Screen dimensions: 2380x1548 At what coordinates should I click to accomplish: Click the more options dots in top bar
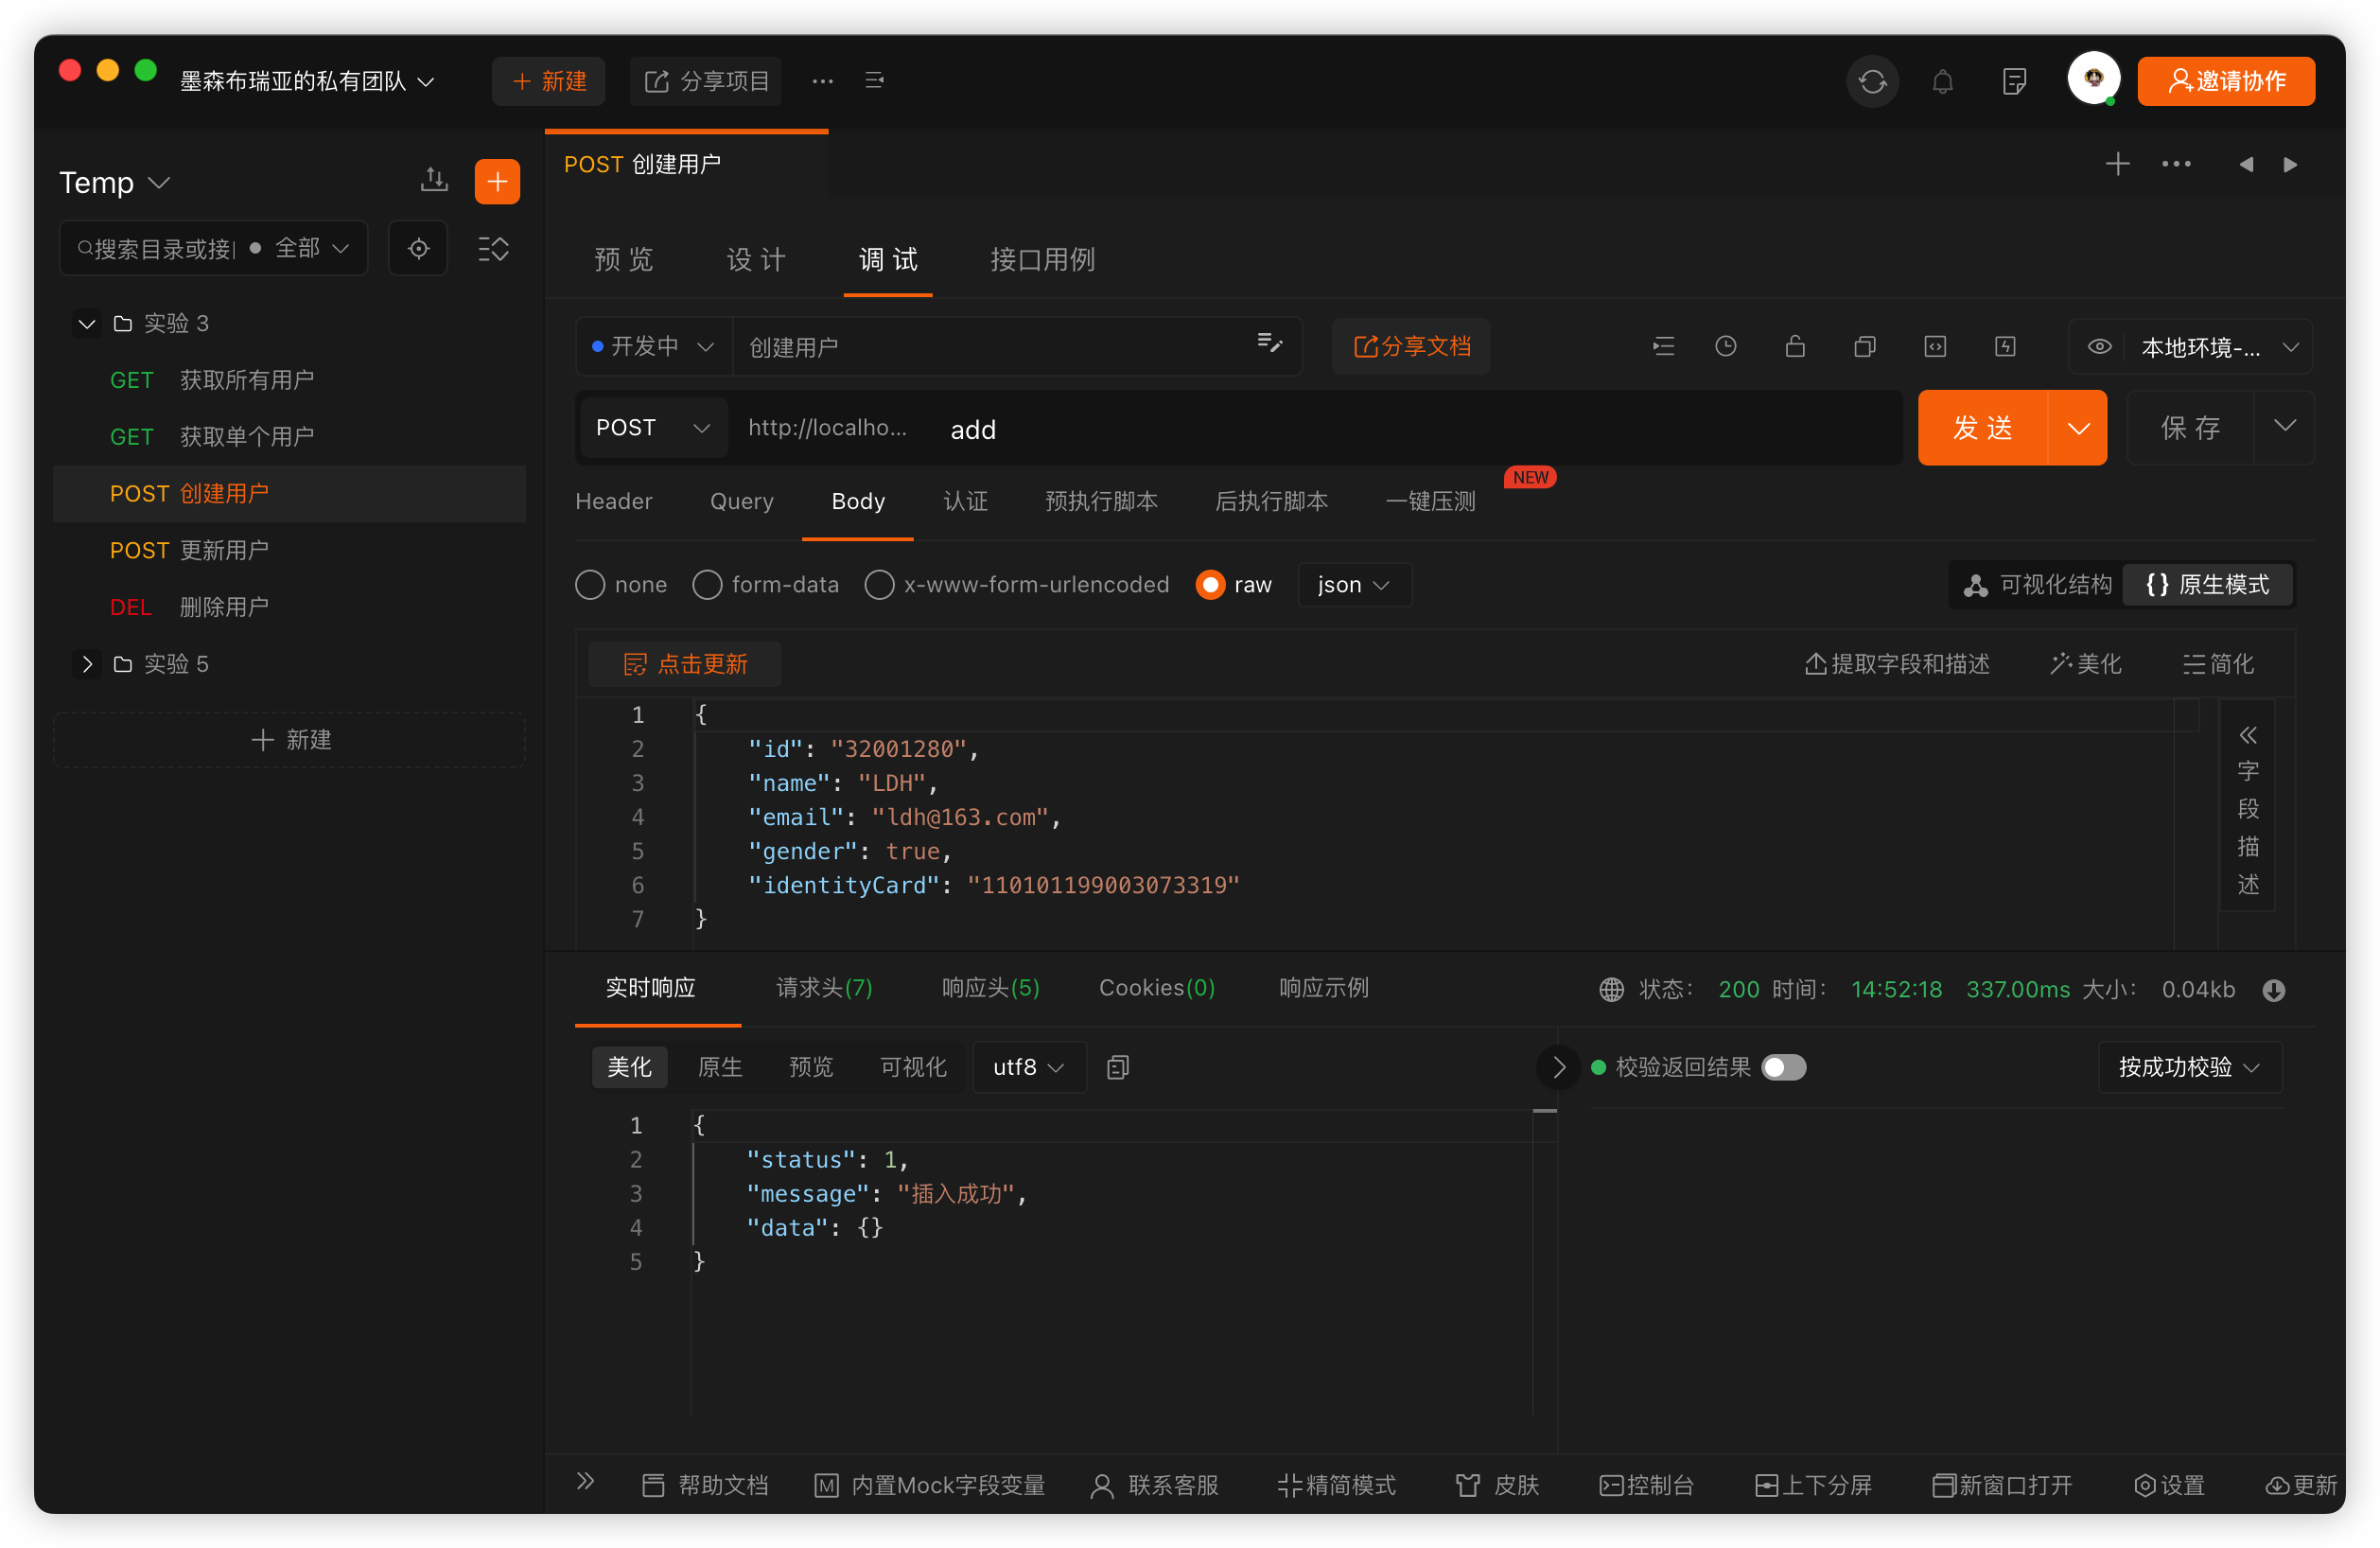(822, 81)
